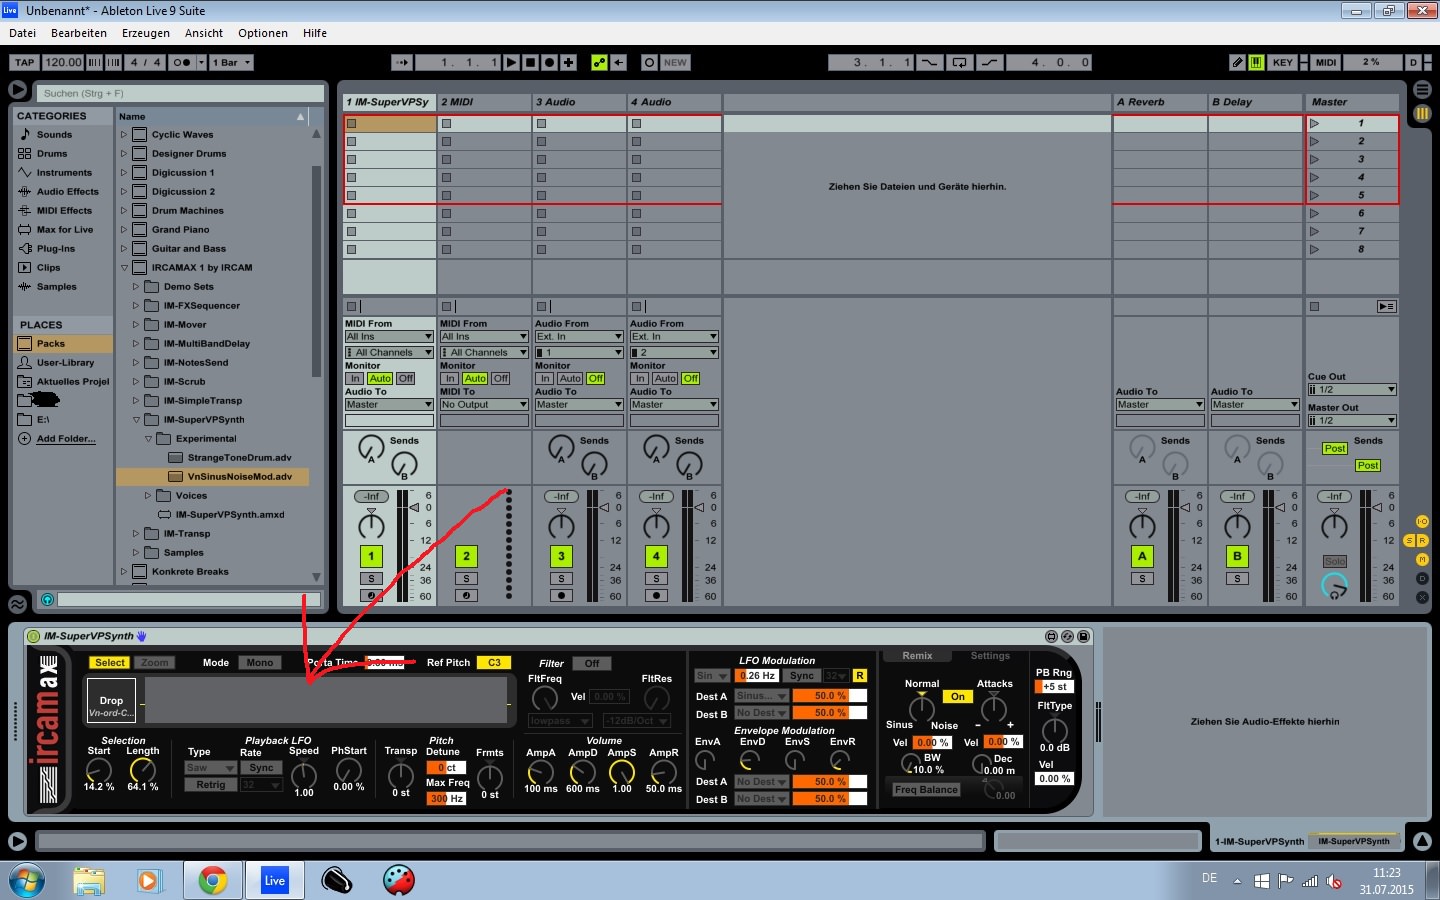Expand Cyclic Waves pack folder
This screenshot has height=900, width=1440.
(124, 134)
